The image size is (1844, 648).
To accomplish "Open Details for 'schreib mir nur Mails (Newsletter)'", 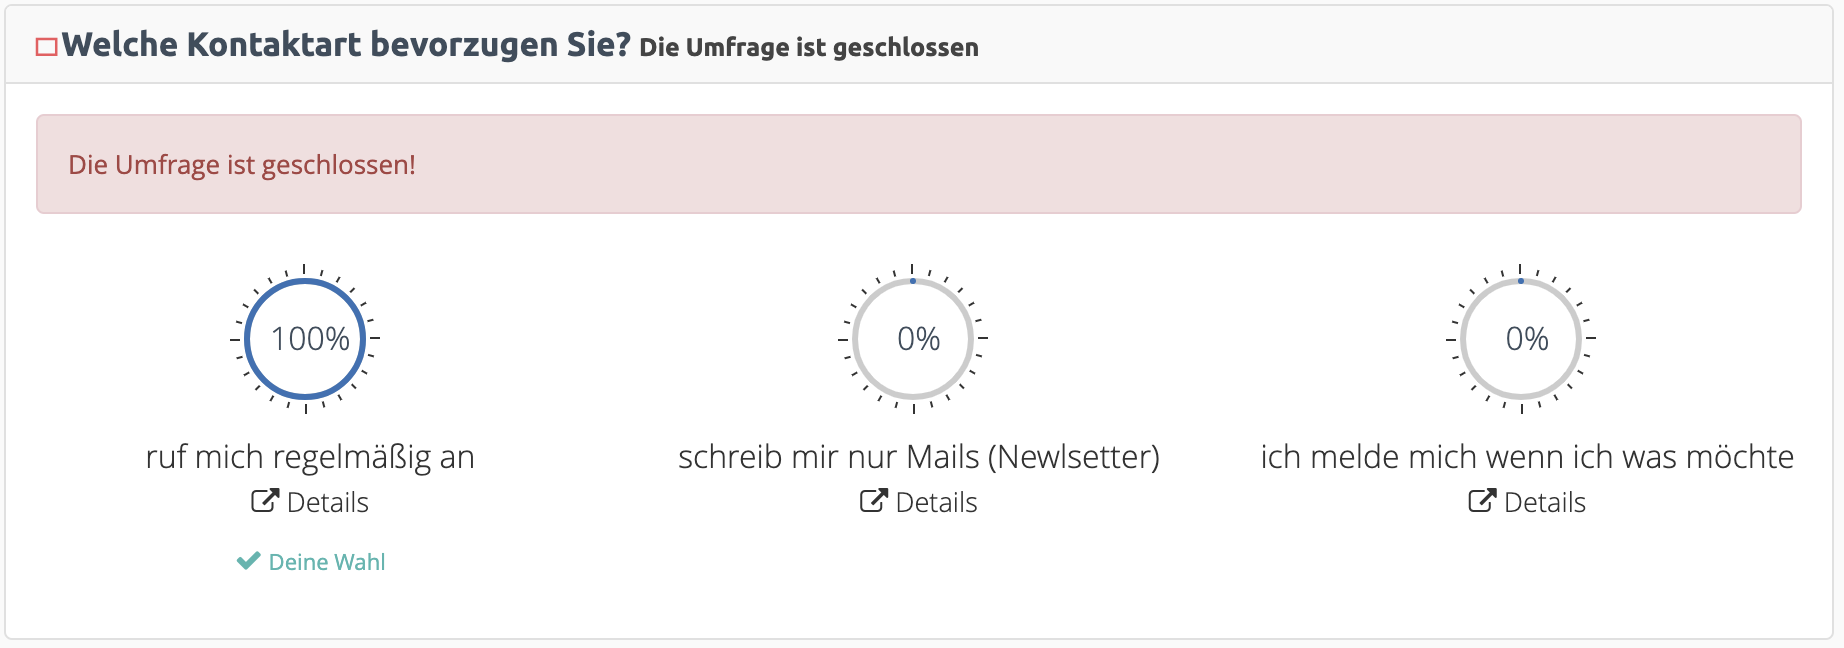I will click(x=919, y=502).
